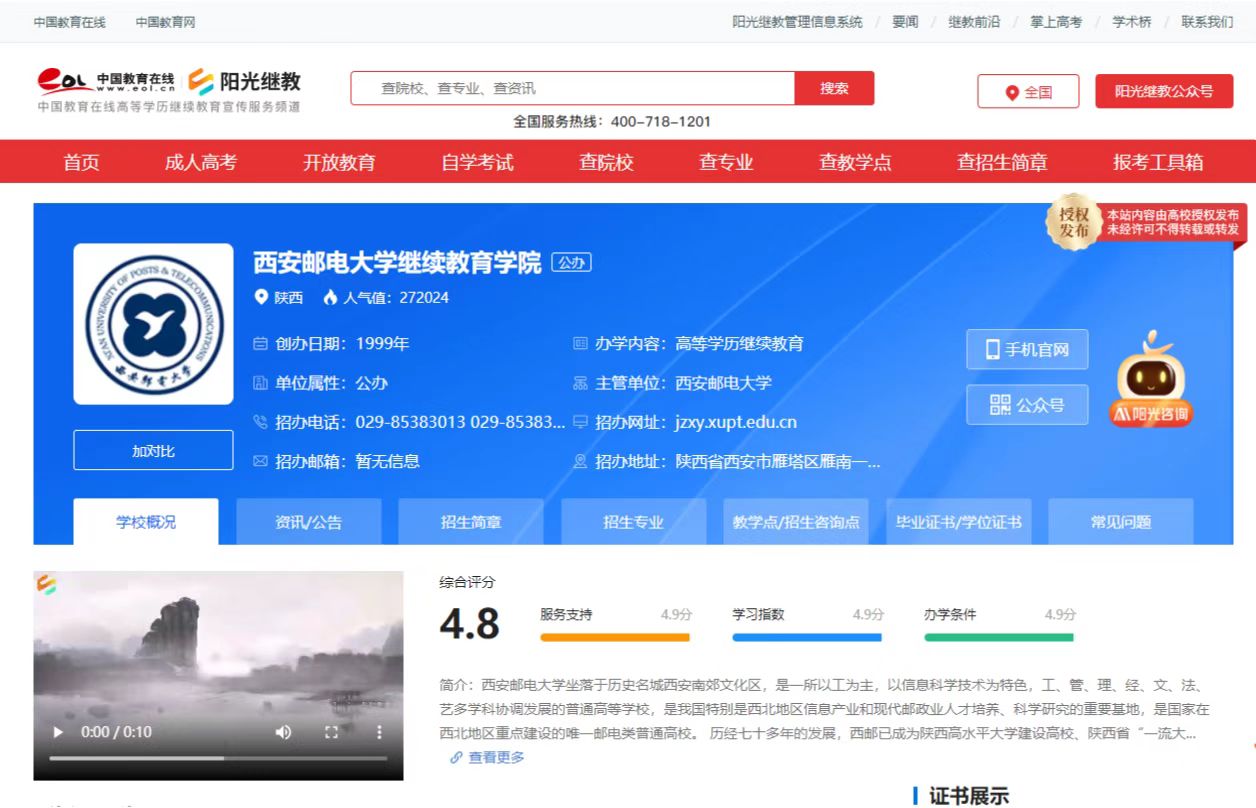This screenshot has height=808, width=1256.
Task: Click the blue 学习指数 score bar
Action: click(x=807, y=637)
